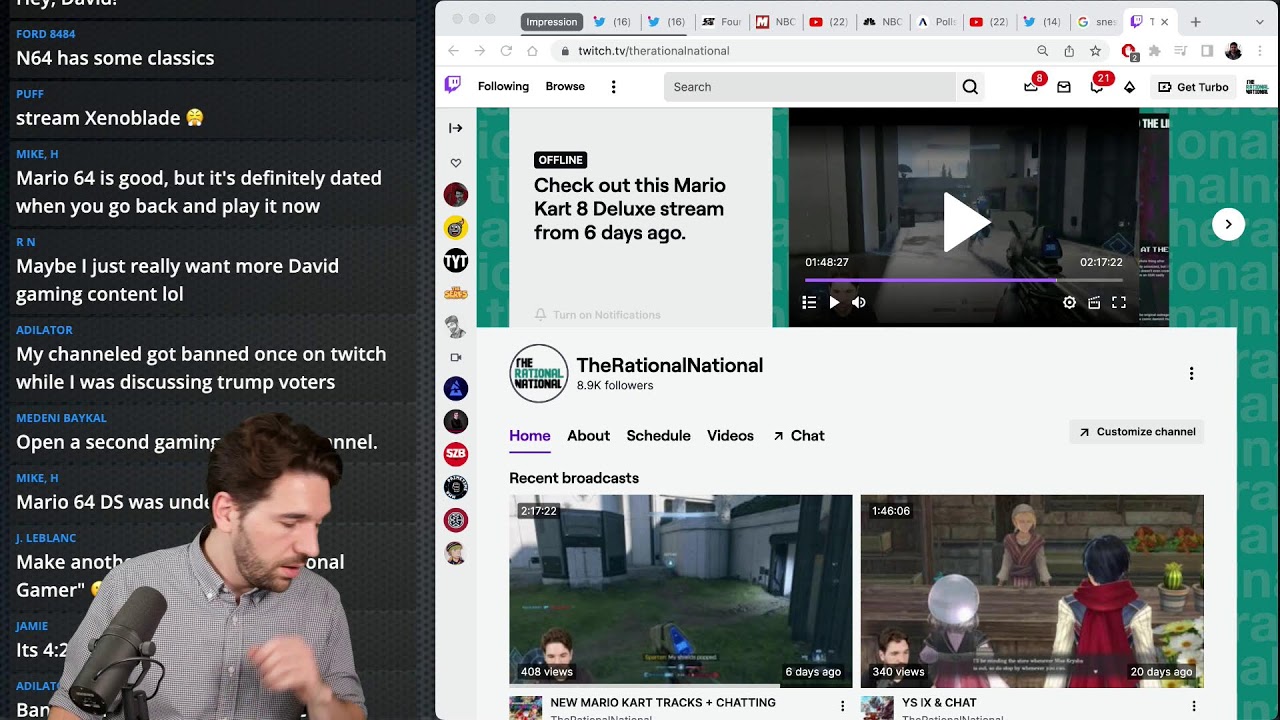Click the Get Turbo button

point(1193,87)
